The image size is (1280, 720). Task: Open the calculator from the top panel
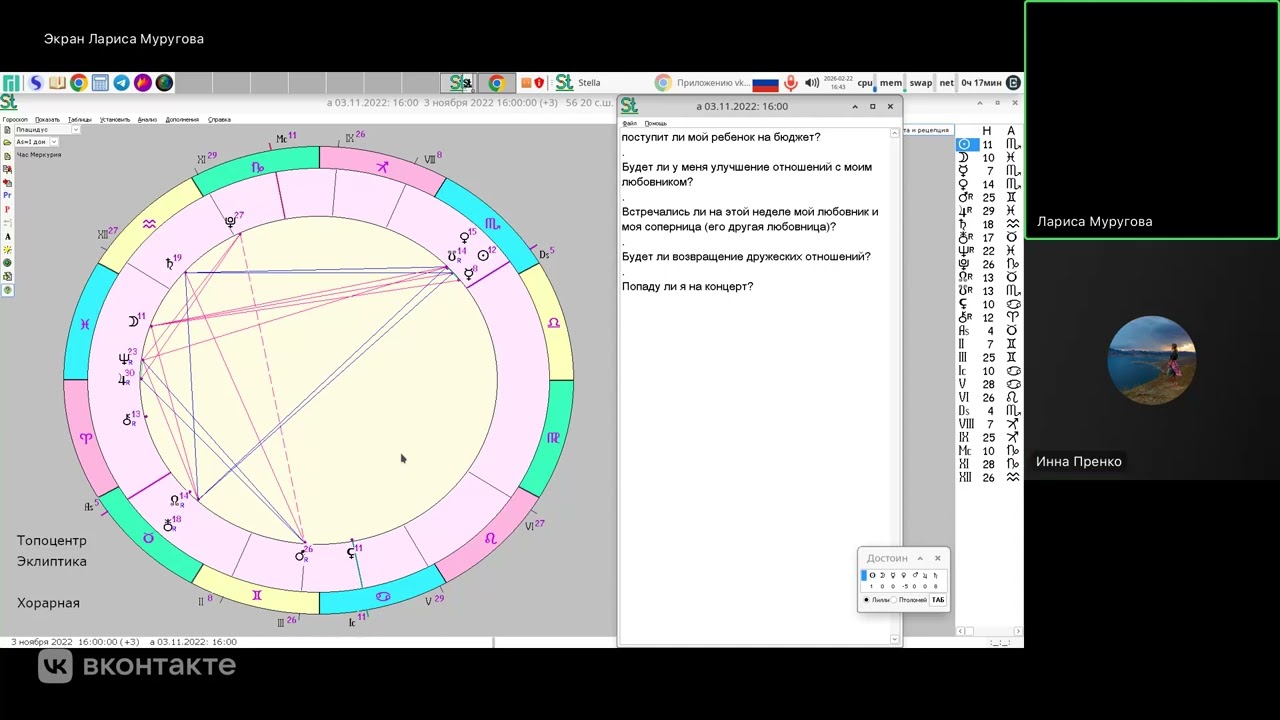point(100,83)
